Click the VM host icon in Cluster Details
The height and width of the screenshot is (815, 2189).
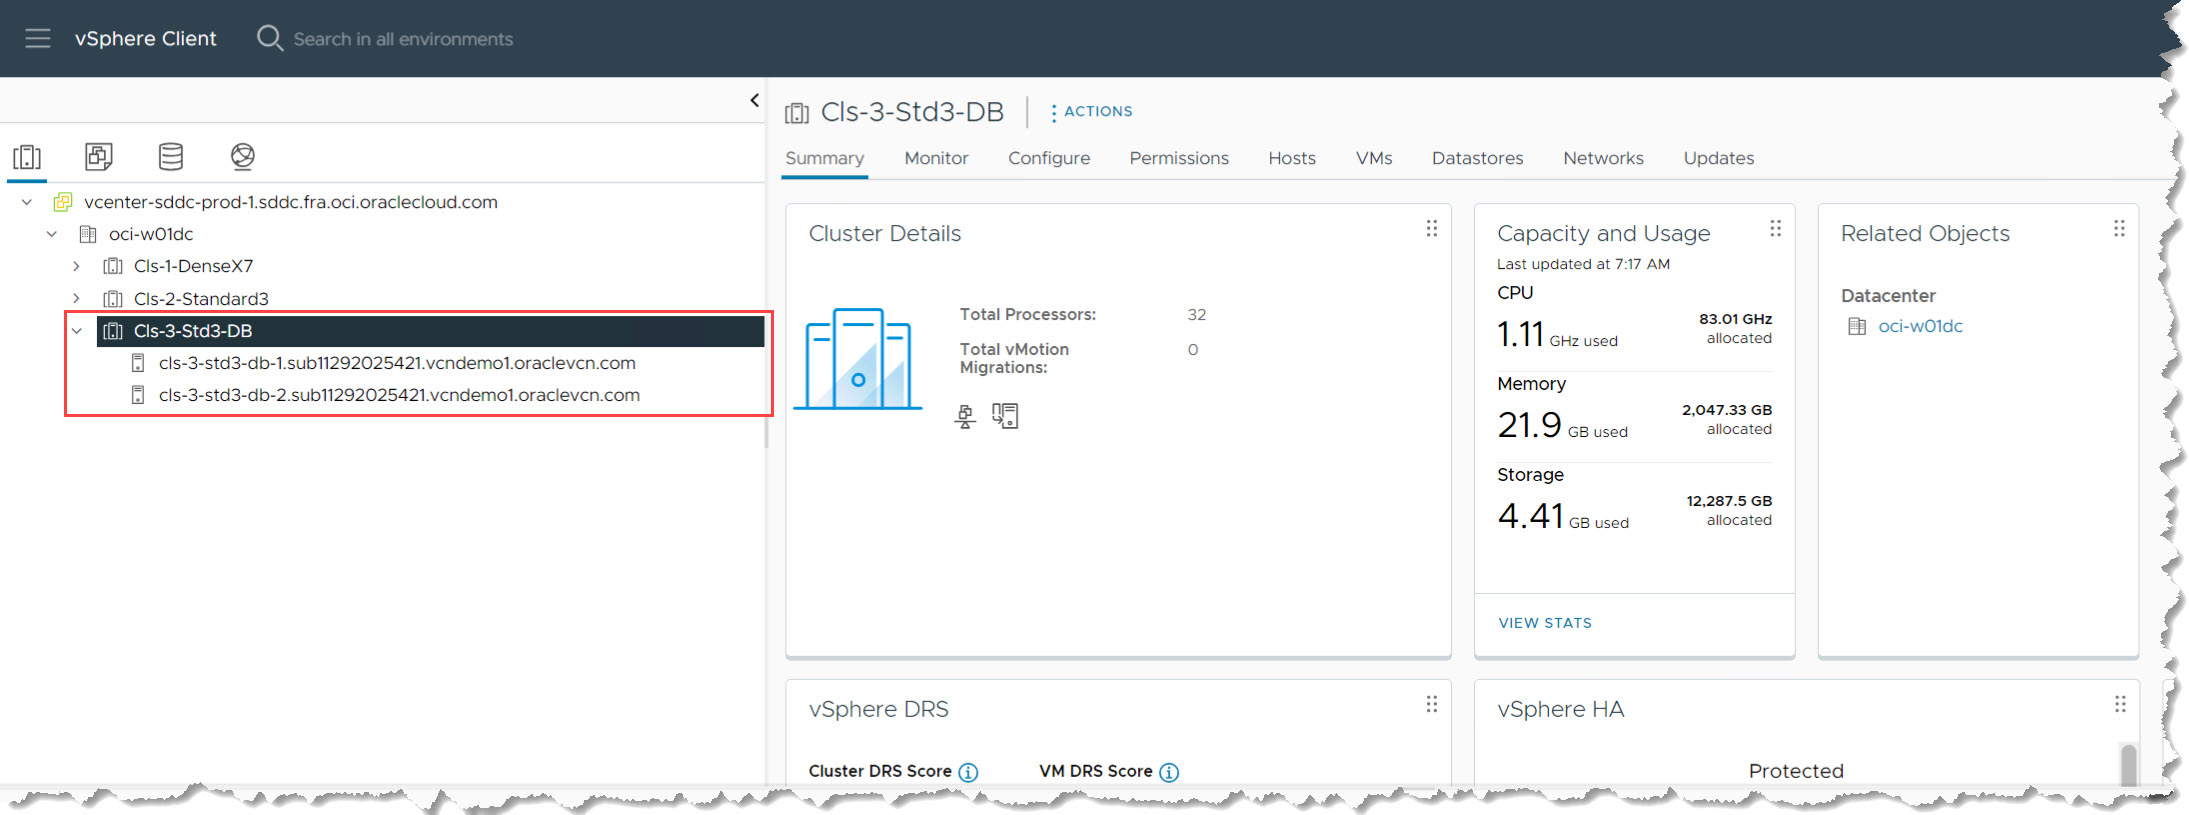[x=1005, y=416]
